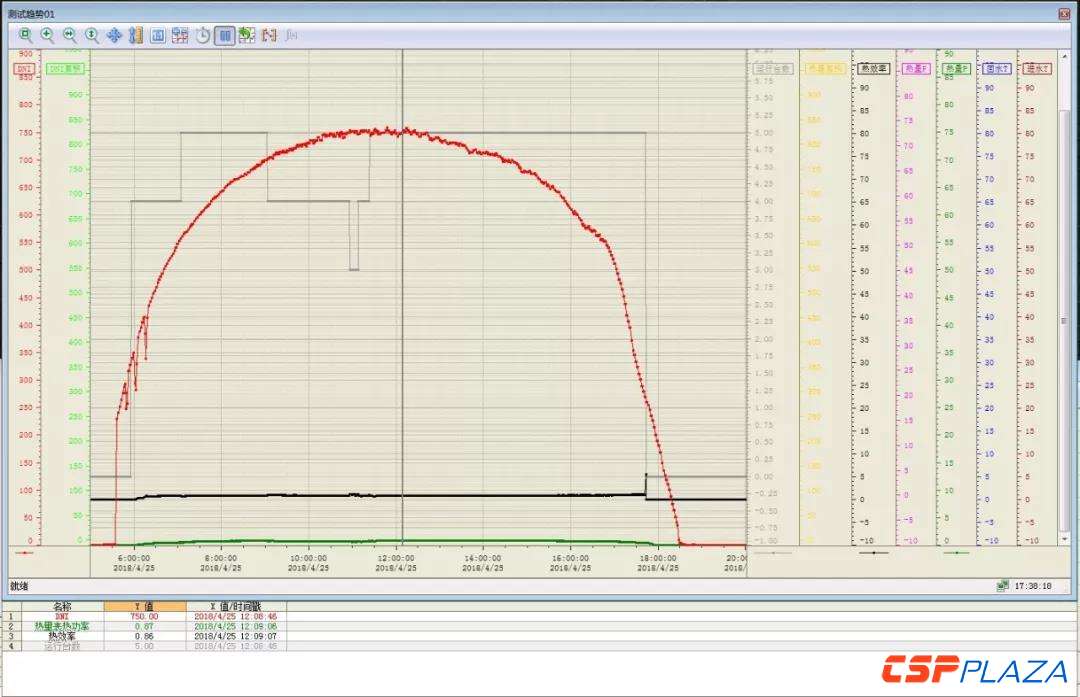
Task: Click the green refresh chart icon
Action: [x=247, y=35]
